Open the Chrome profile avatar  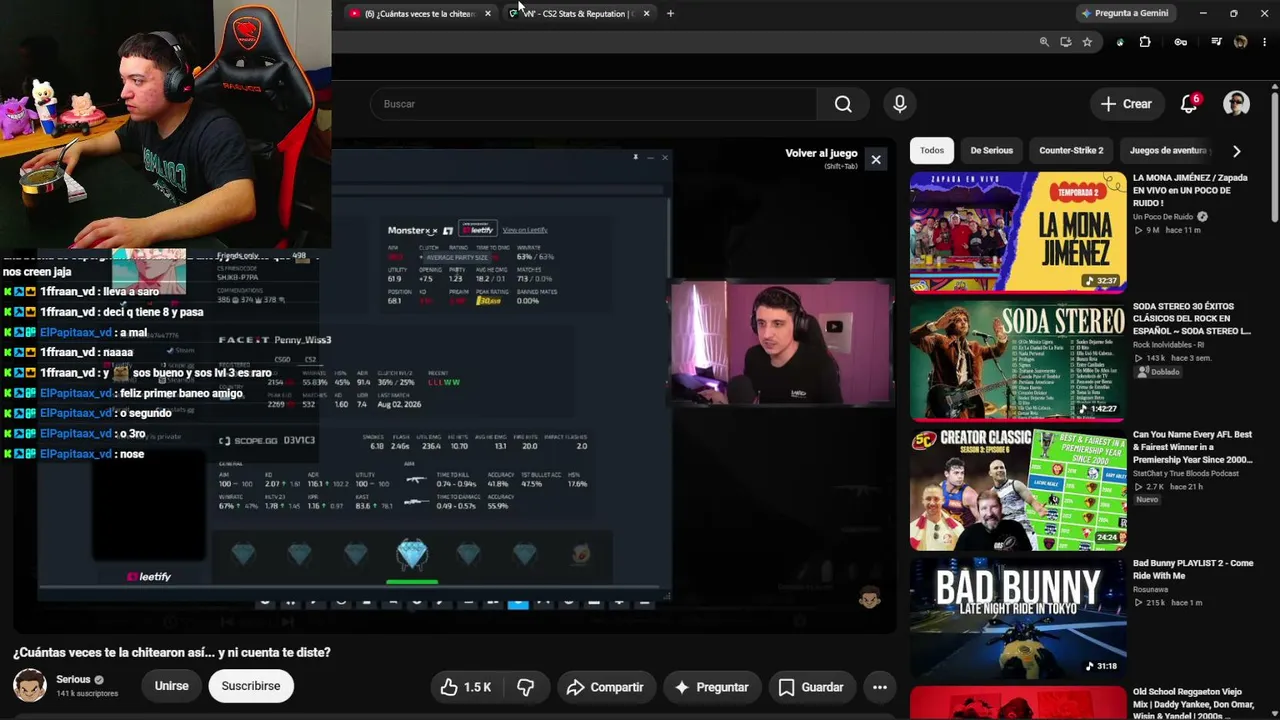(x=1241, y=42)
